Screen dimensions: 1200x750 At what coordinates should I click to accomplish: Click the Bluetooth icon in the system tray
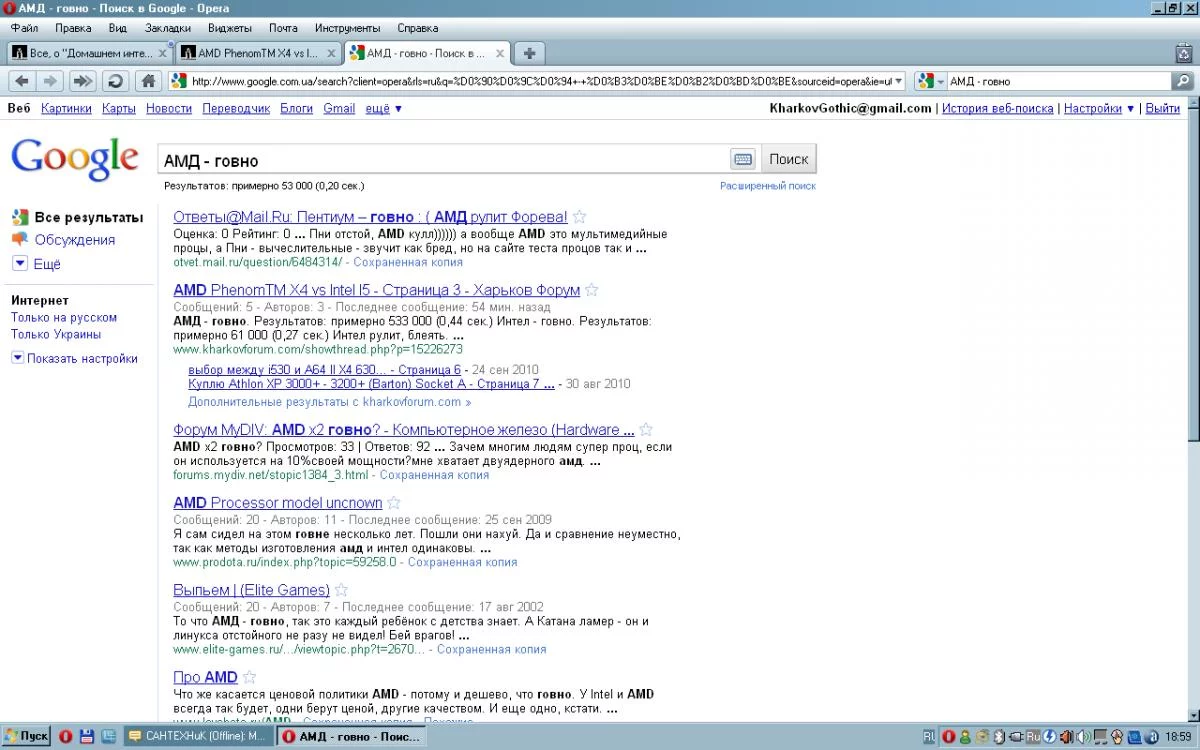tap(997, 736)
